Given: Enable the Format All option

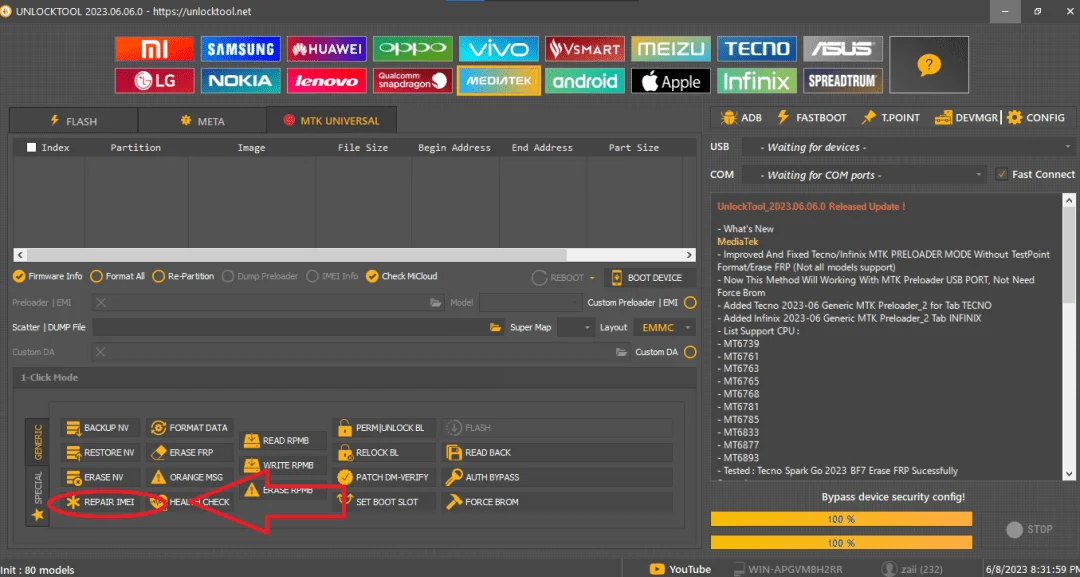Looking at the screenshot, I should (117, 276).
